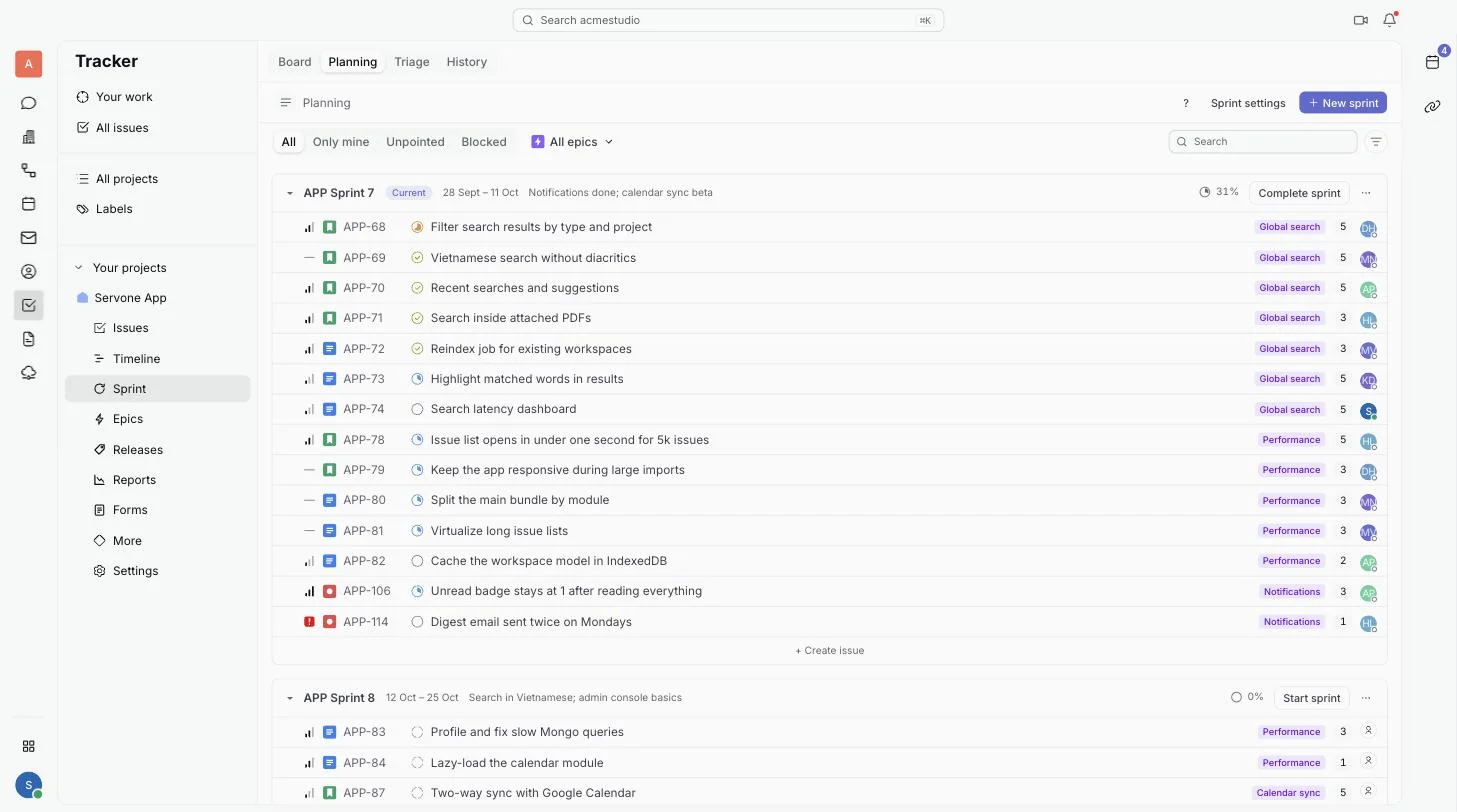Open the building icon in left rail
This screenshot has height=812, width=1457.
pos(28,137)
